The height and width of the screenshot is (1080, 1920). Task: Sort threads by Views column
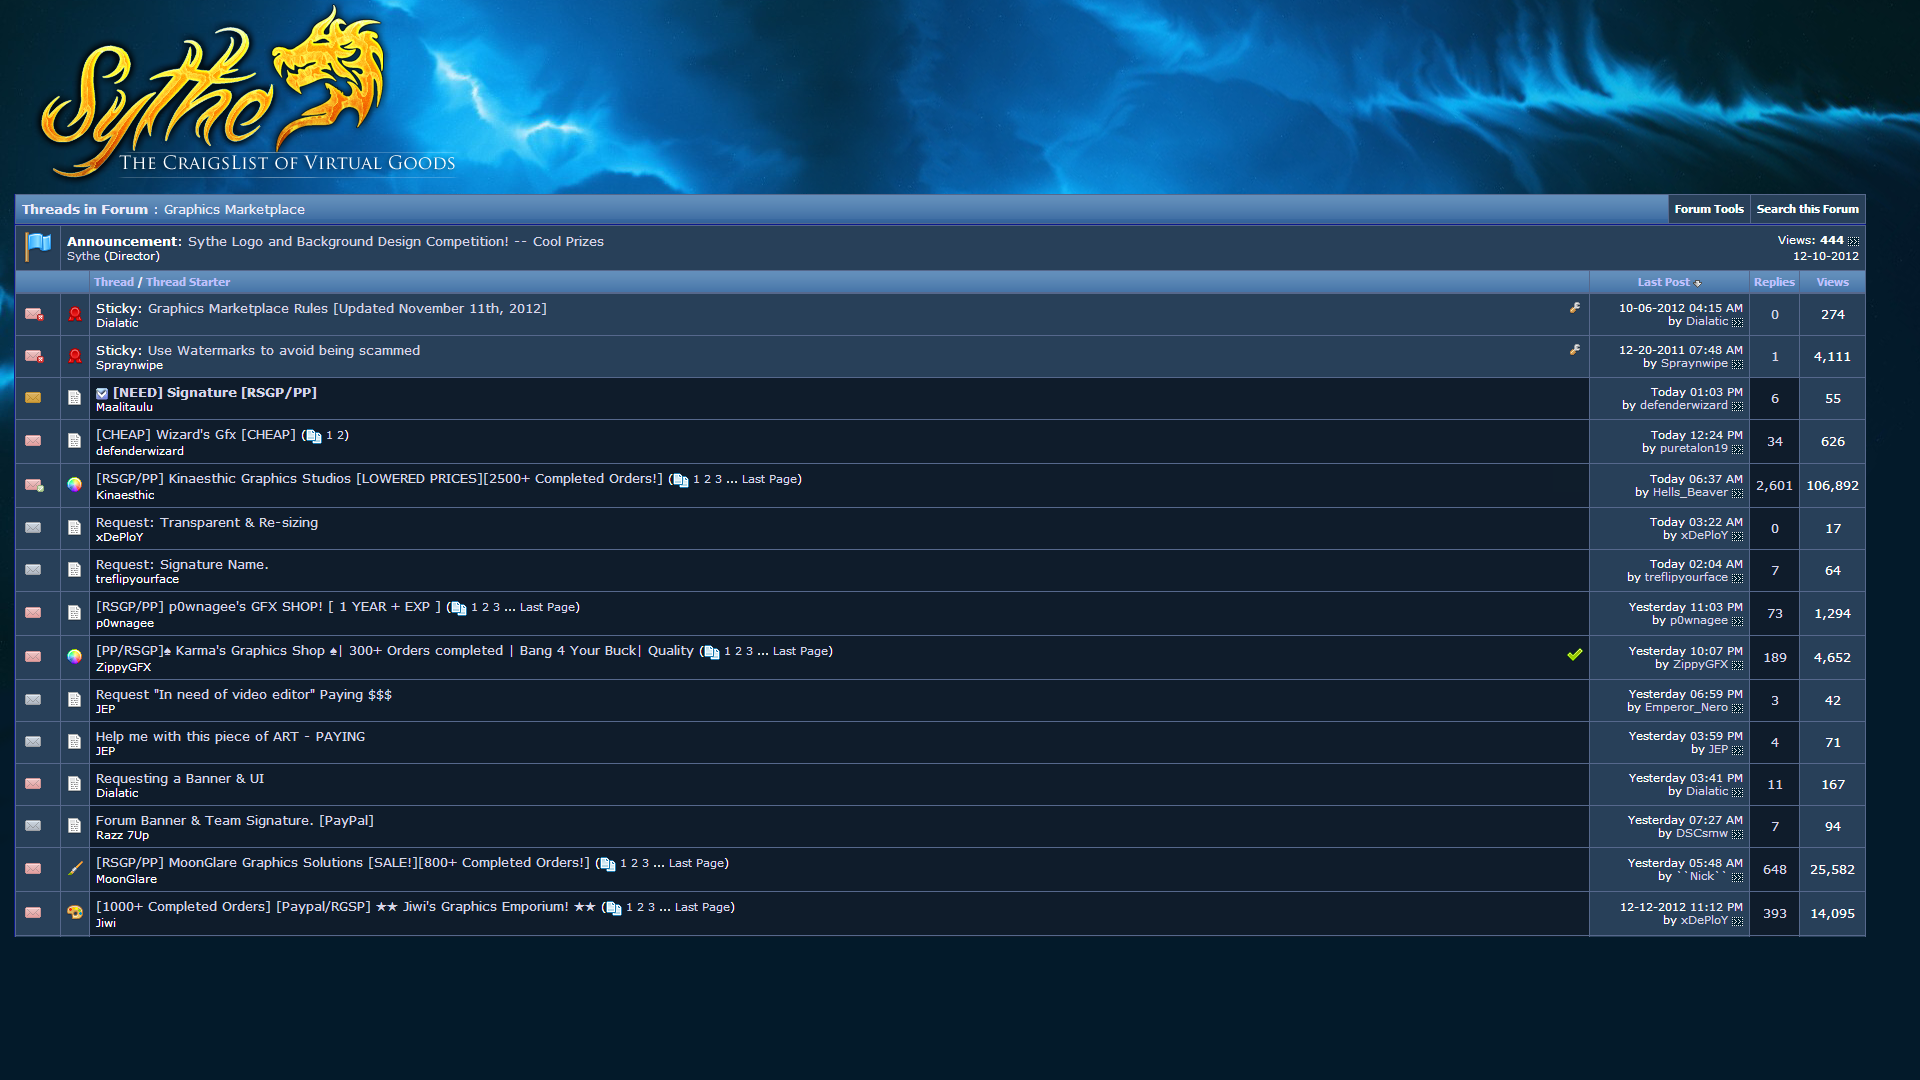pyautogui.click(x=1832, y=282)
